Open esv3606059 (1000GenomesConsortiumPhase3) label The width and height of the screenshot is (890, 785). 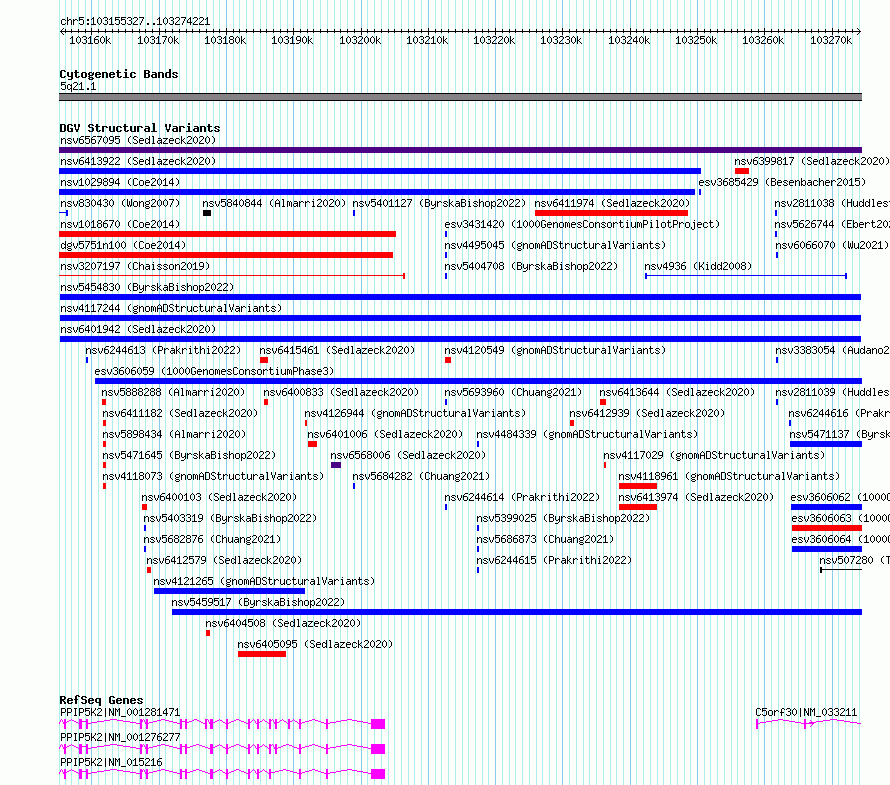coord(214,371)
